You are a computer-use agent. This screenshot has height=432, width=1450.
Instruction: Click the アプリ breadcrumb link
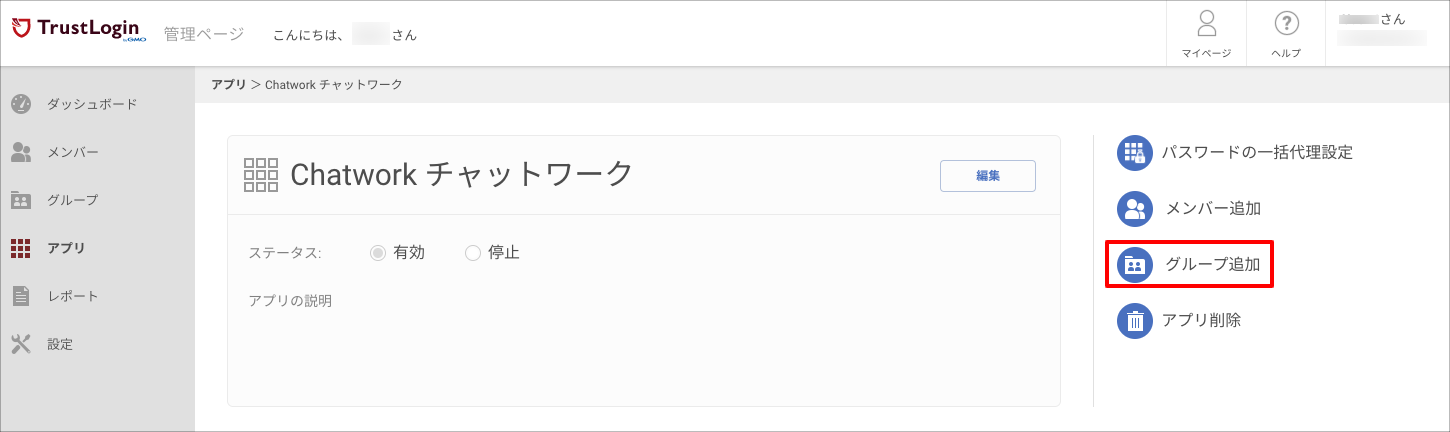[228, 85]
